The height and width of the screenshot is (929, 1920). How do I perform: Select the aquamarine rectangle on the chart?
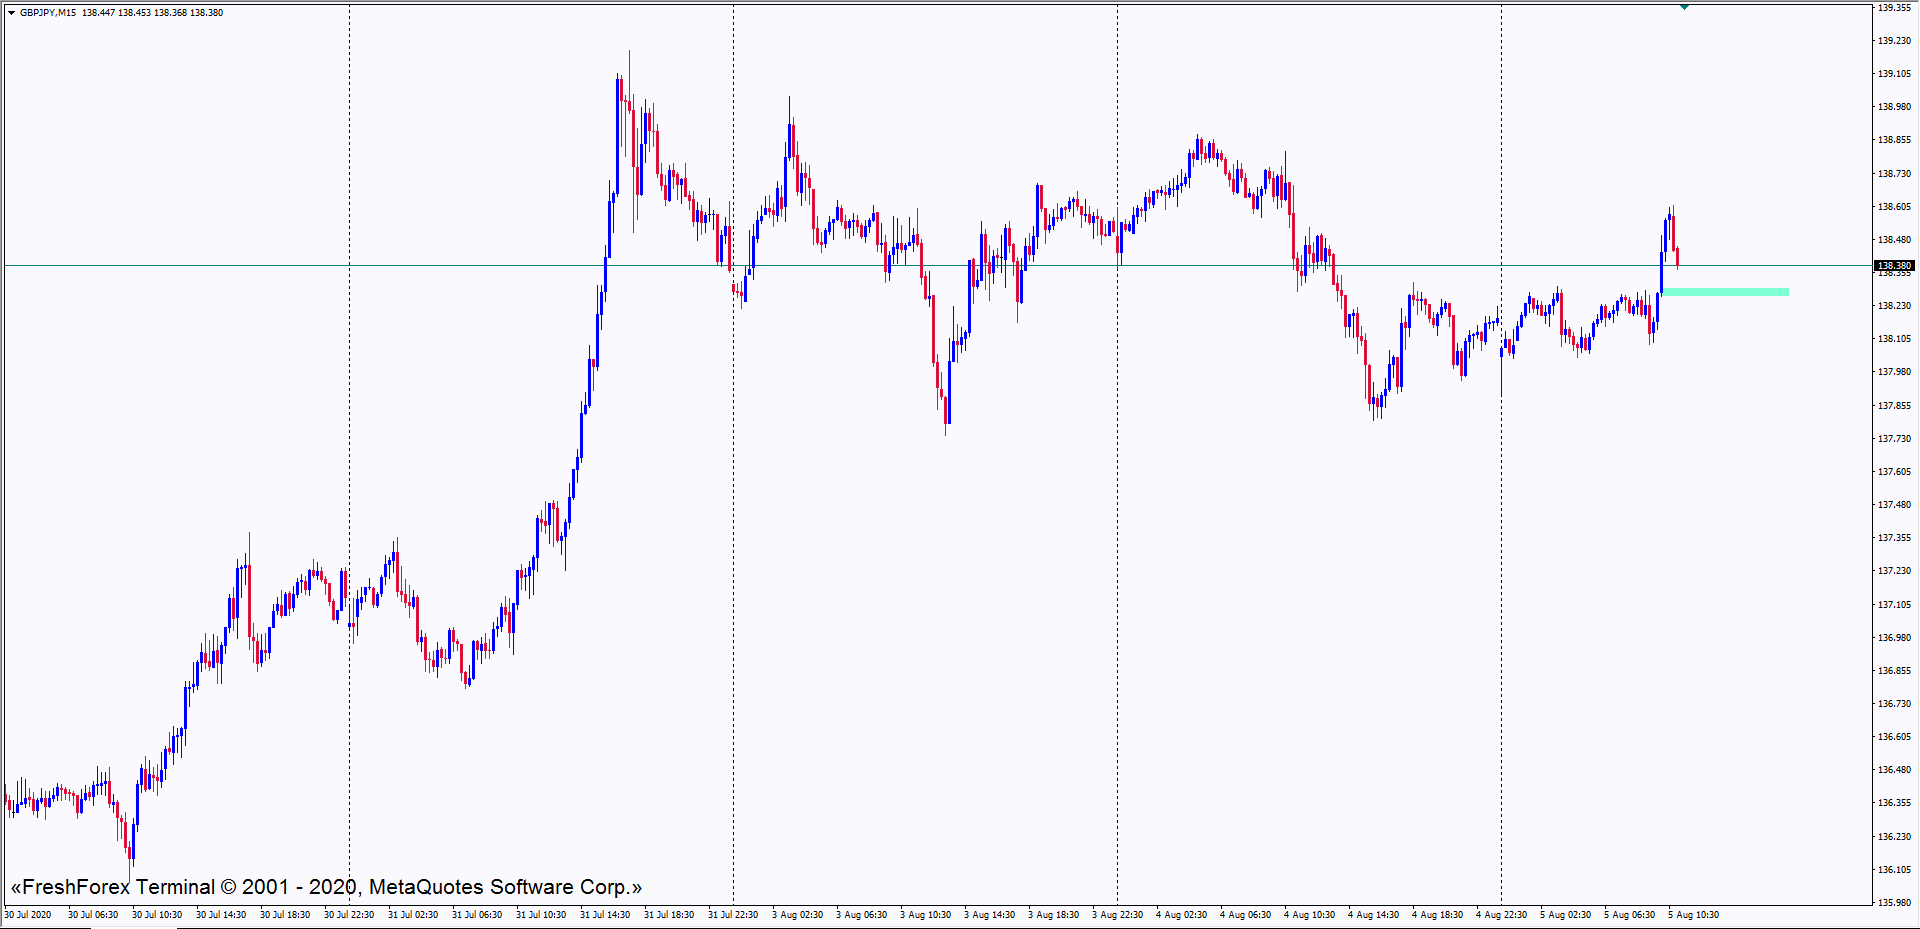(x=1725, y=292)
